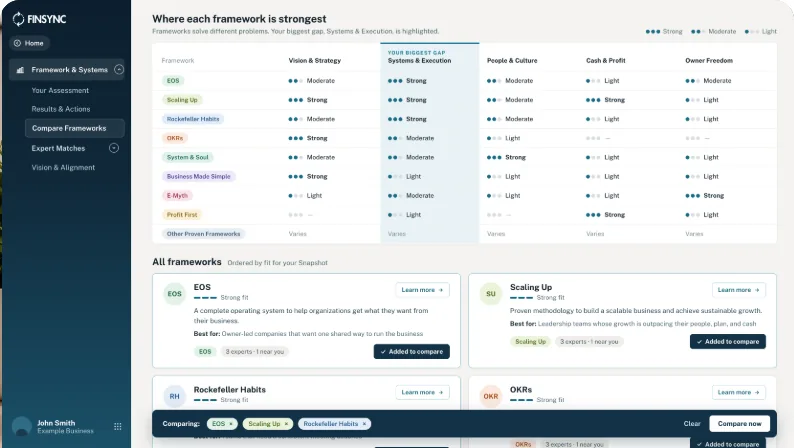Toggle Added to compare on Scaling Up card
The width and height of the screenshot is (794, 448).
point(728,342)
